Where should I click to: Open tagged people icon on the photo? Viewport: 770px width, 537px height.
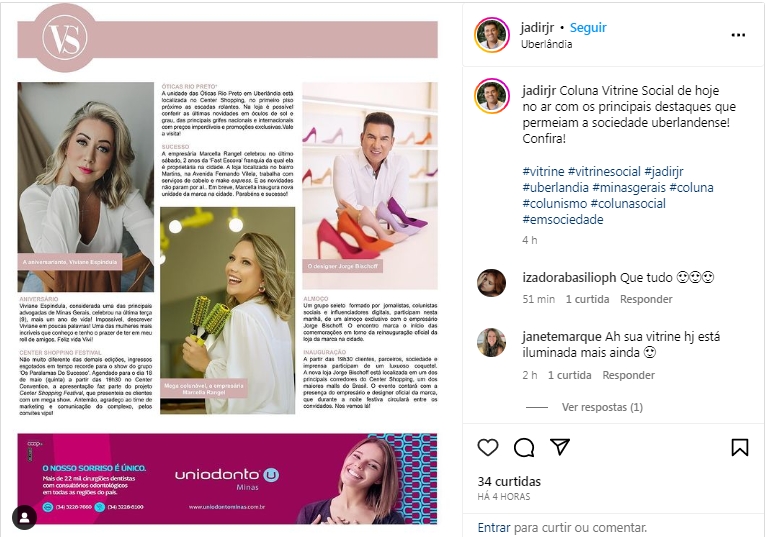25,517
